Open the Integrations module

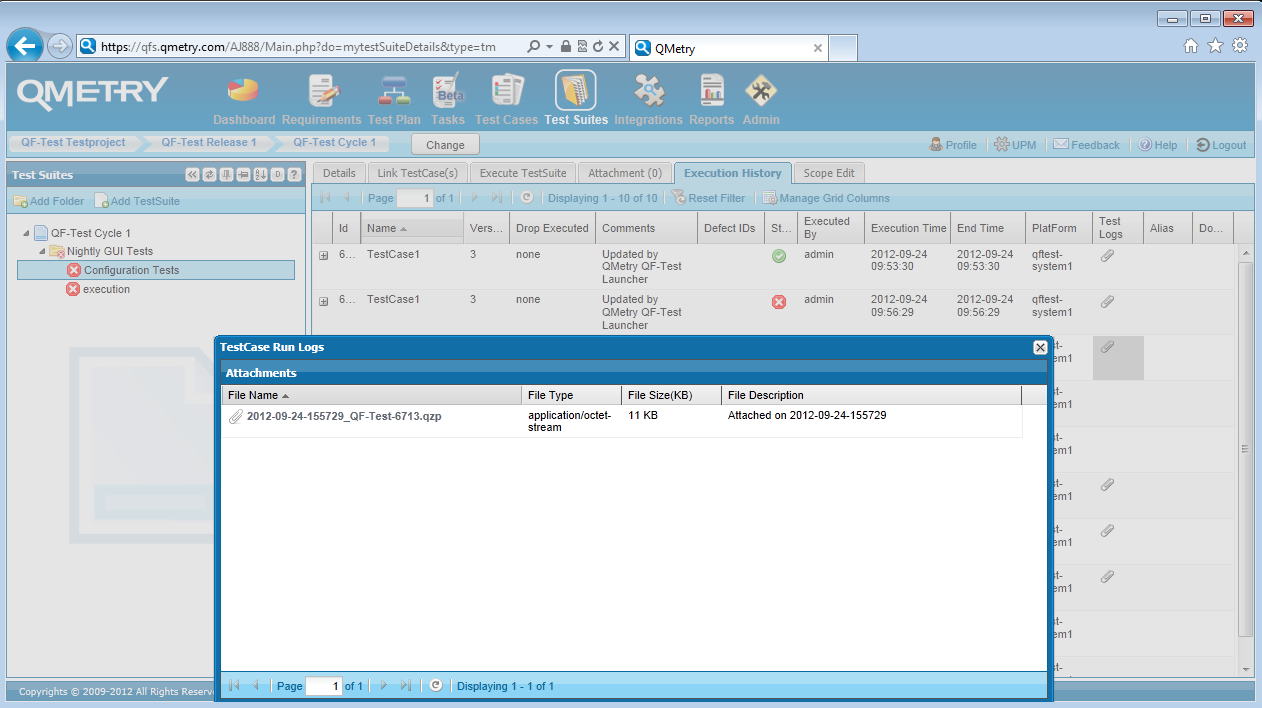tap(648, 100)
